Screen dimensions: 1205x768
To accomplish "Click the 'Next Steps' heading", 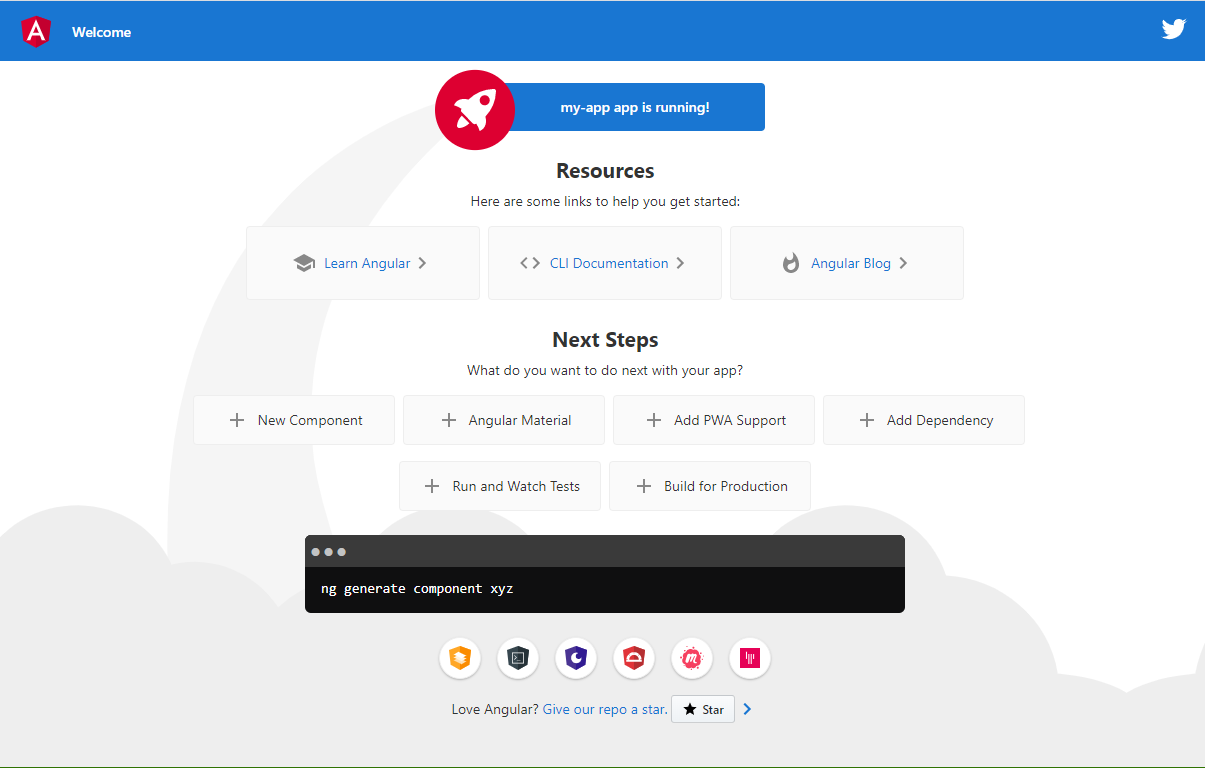I will coord(605,340).
